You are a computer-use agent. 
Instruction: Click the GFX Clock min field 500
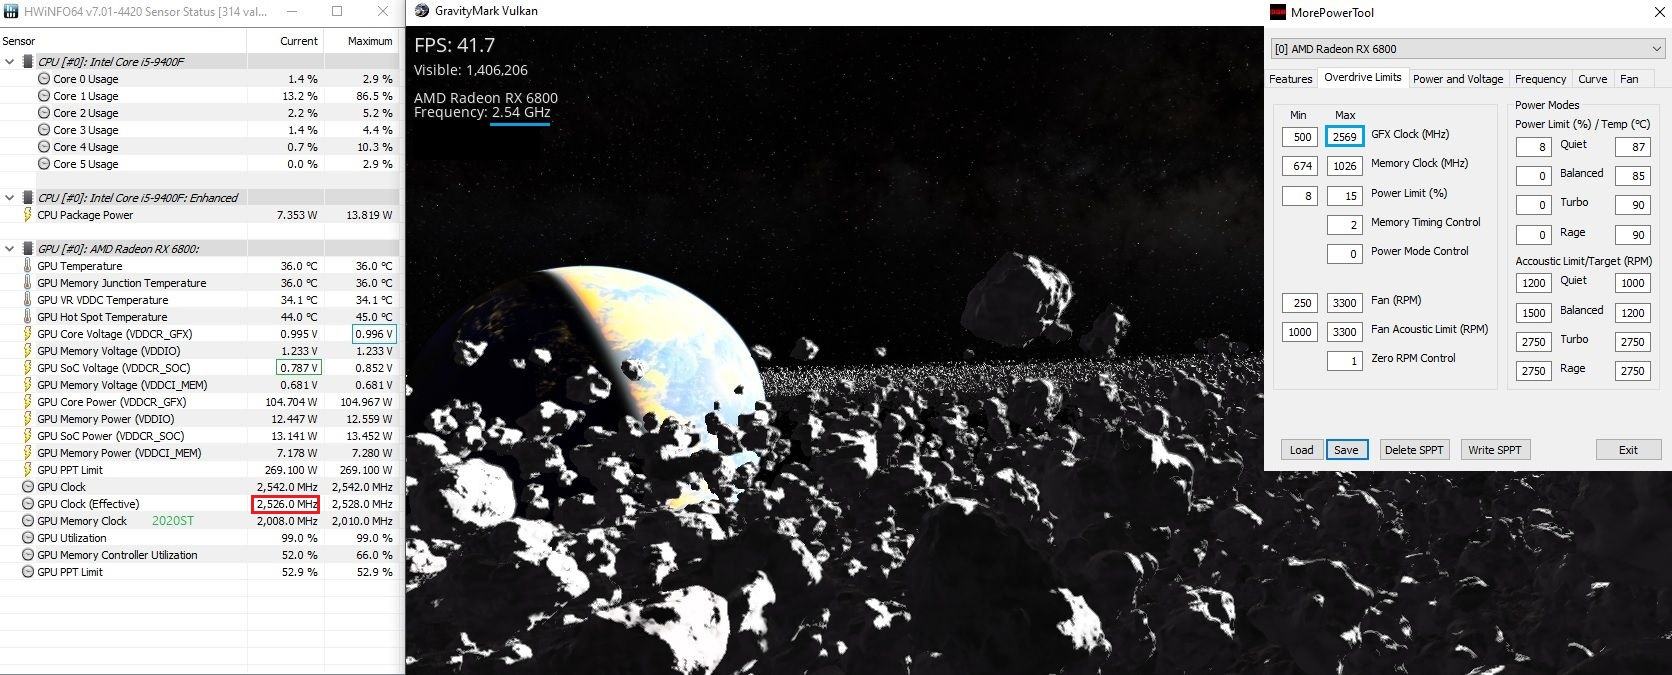tap(1300, 137)
